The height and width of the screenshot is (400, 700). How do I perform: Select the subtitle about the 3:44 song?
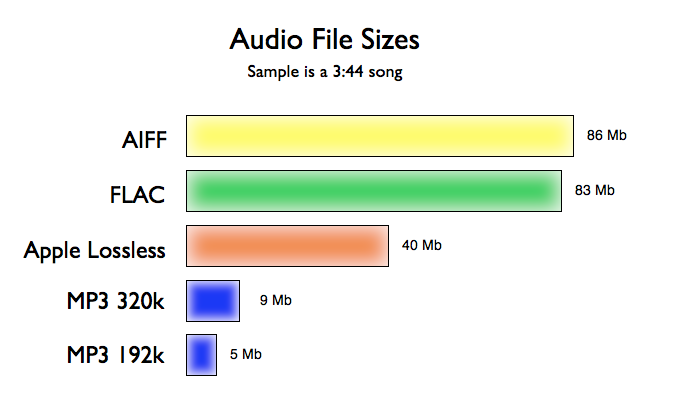tap(325, 72)
